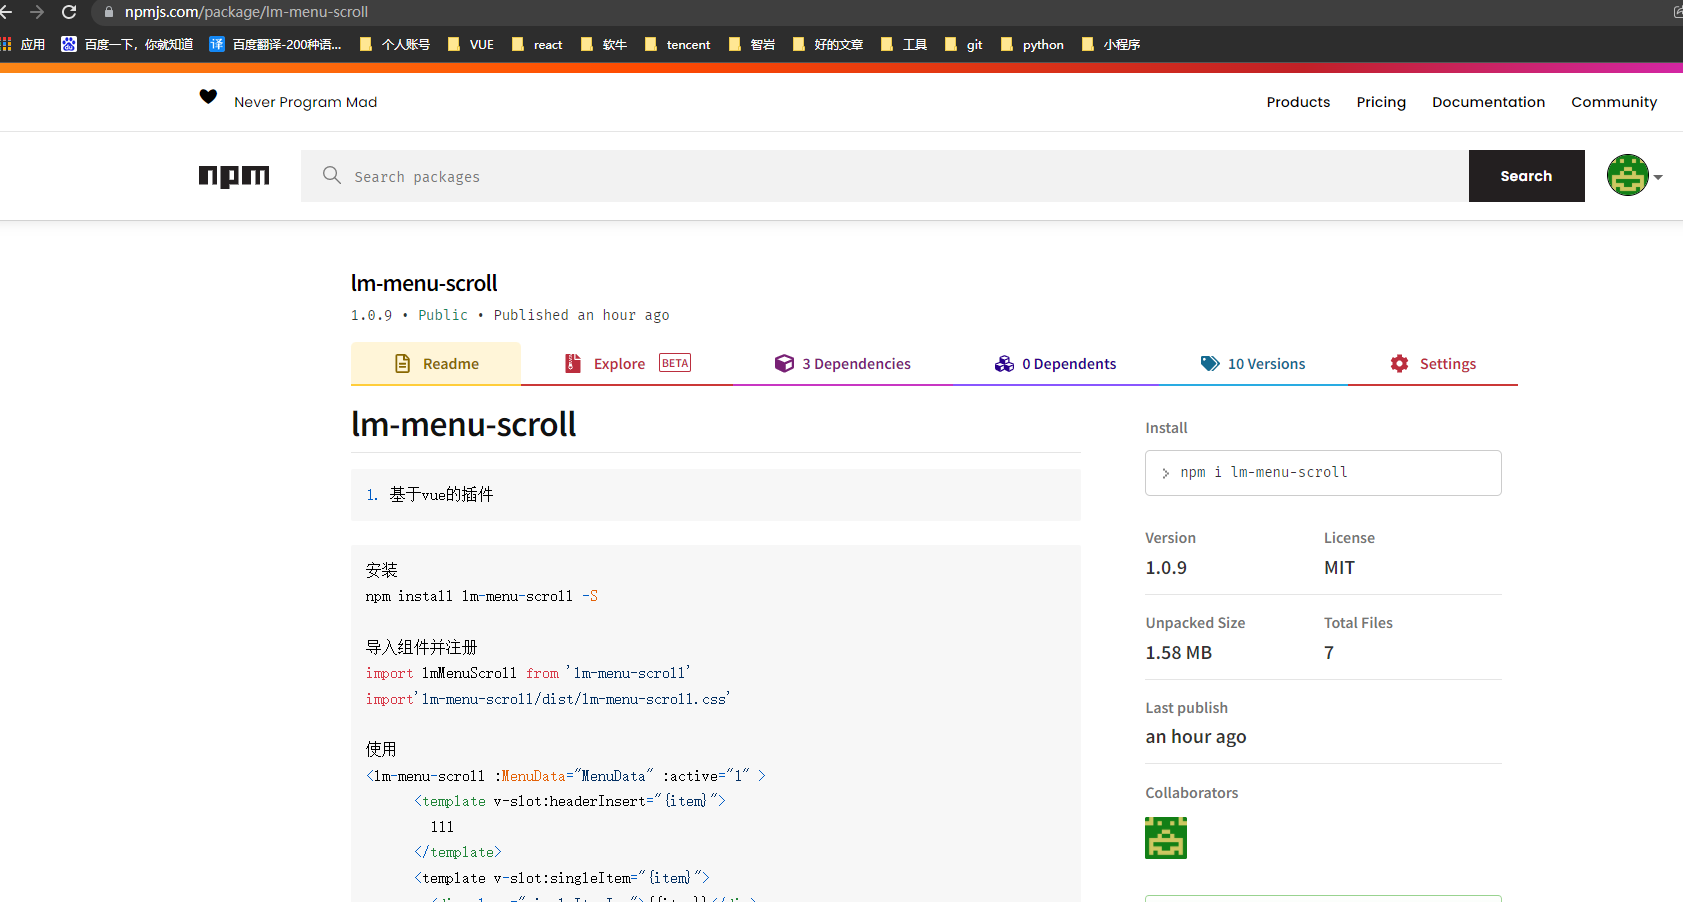Image resolution: width=1683 pixels, height=902 pixels.
Task: Click the black heart icon
Action: pos(208,97)
